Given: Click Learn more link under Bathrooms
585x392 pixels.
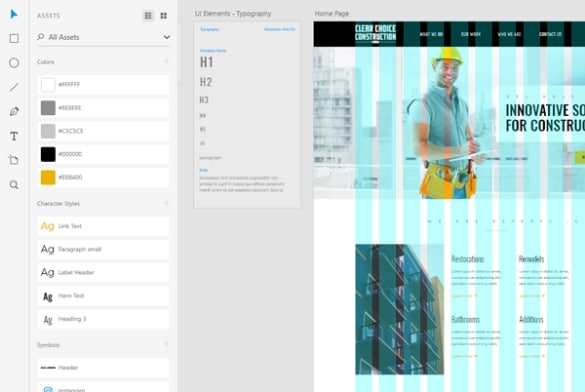Looking at the screenshot, I should pyautogui.click(x=464, y=356).
